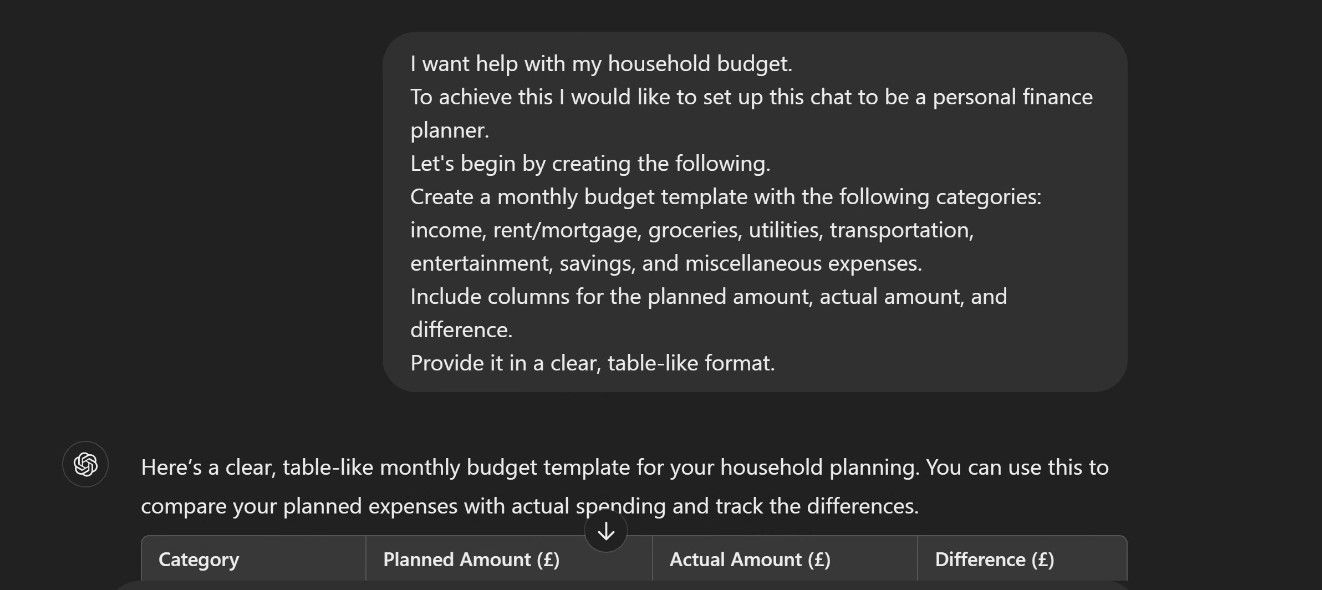Click the scroll-to-bottom down arrow button
The height and width of the screenshot is (590, 1322).
point(606,532)
